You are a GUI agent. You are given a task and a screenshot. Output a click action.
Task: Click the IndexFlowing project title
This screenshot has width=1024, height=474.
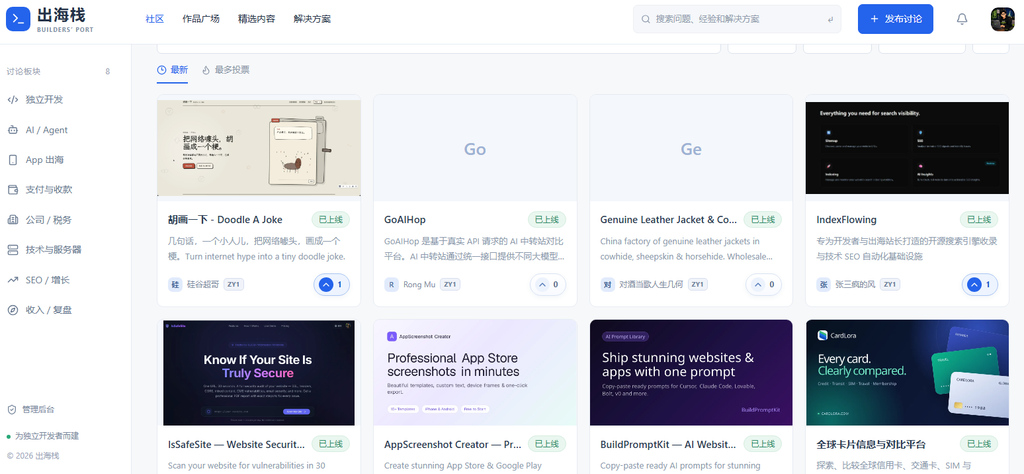(x=846, y=220)
